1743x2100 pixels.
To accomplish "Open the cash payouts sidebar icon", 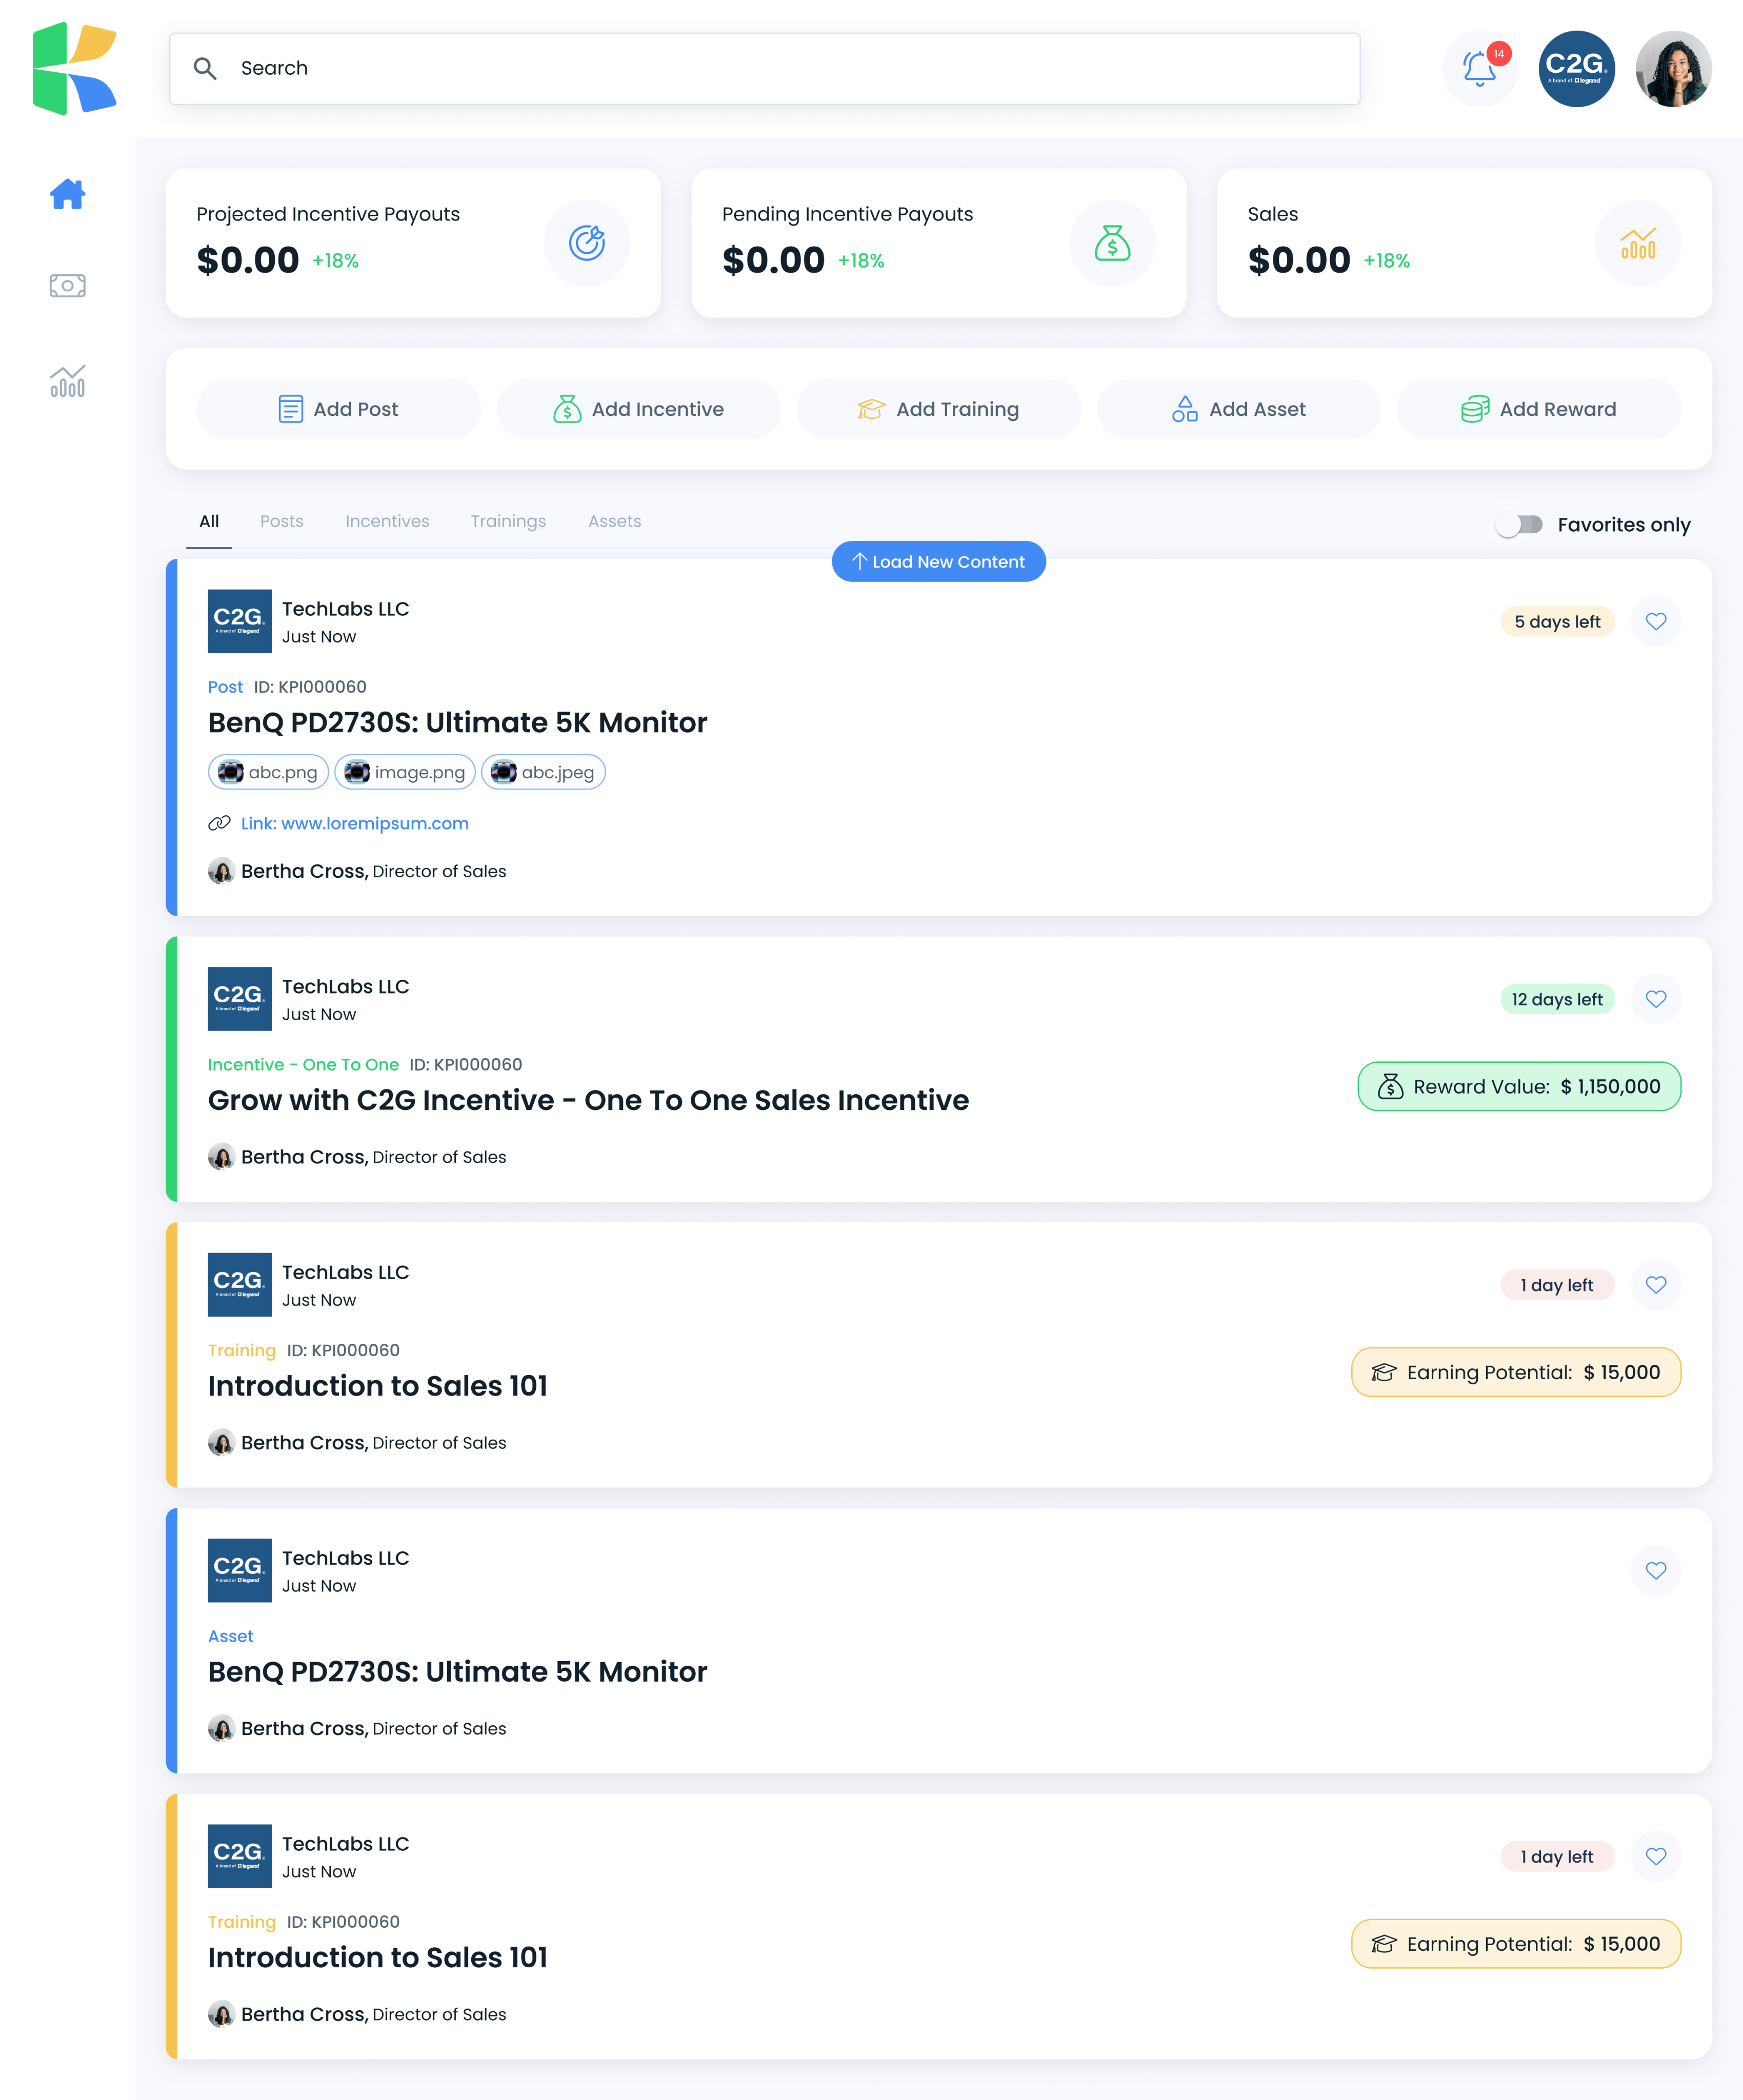I will coord(67,286).
